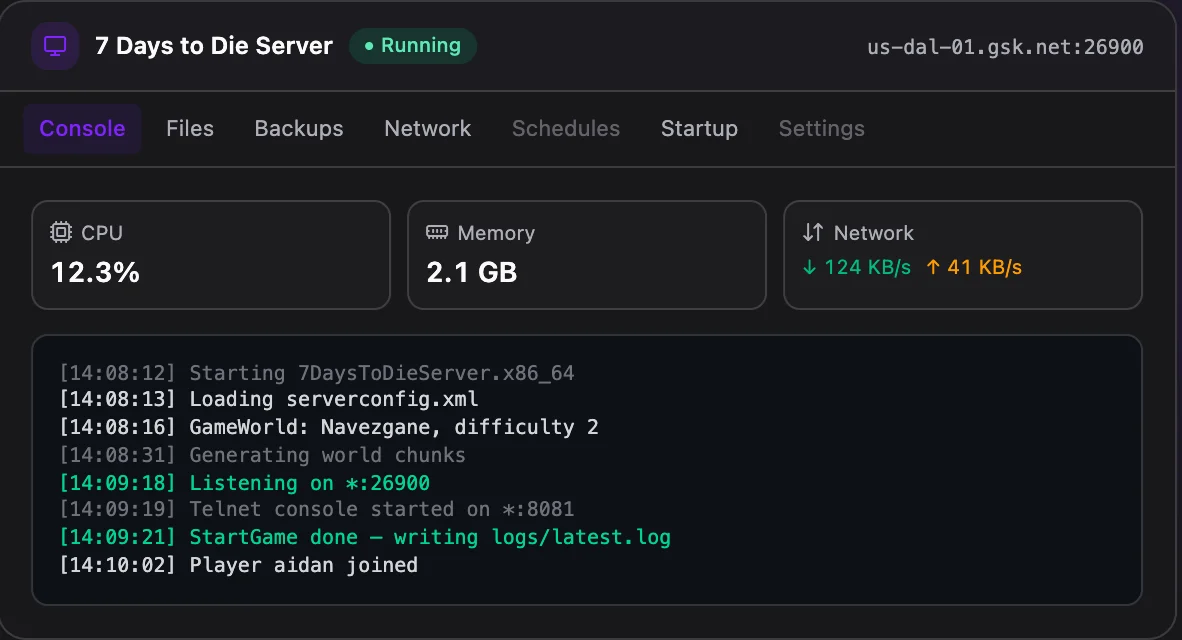
Task: Click server address us-dal-01.gsk.net:26900
Action: pos(1005,47)
